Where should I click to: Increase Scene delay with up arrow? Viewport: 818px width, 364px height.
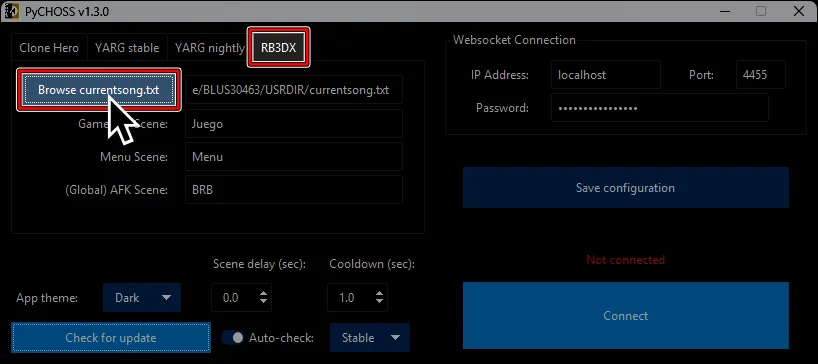(263, 294)
